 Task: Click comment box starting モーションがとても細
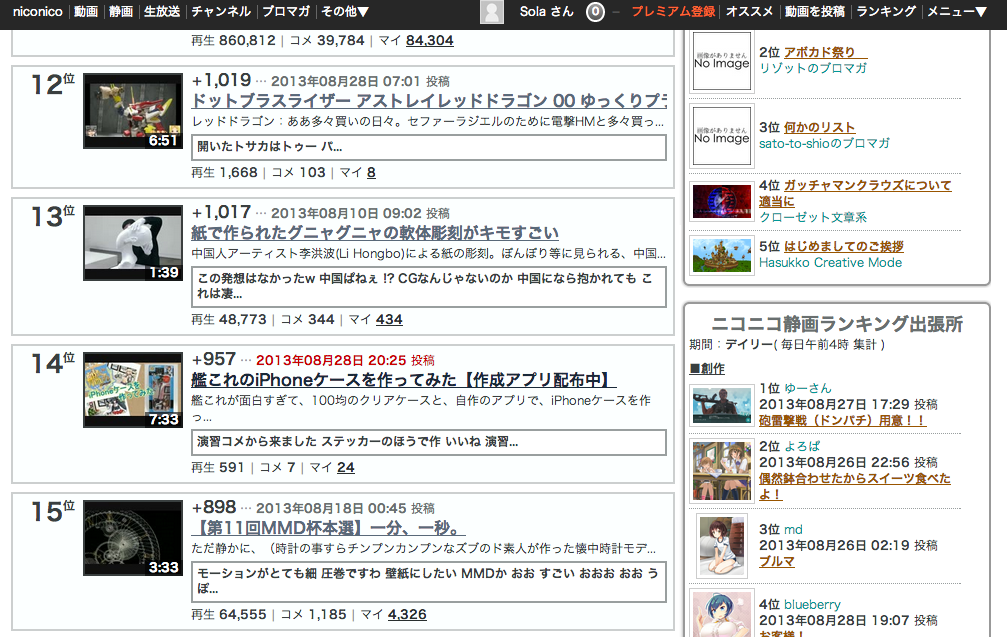429,581
